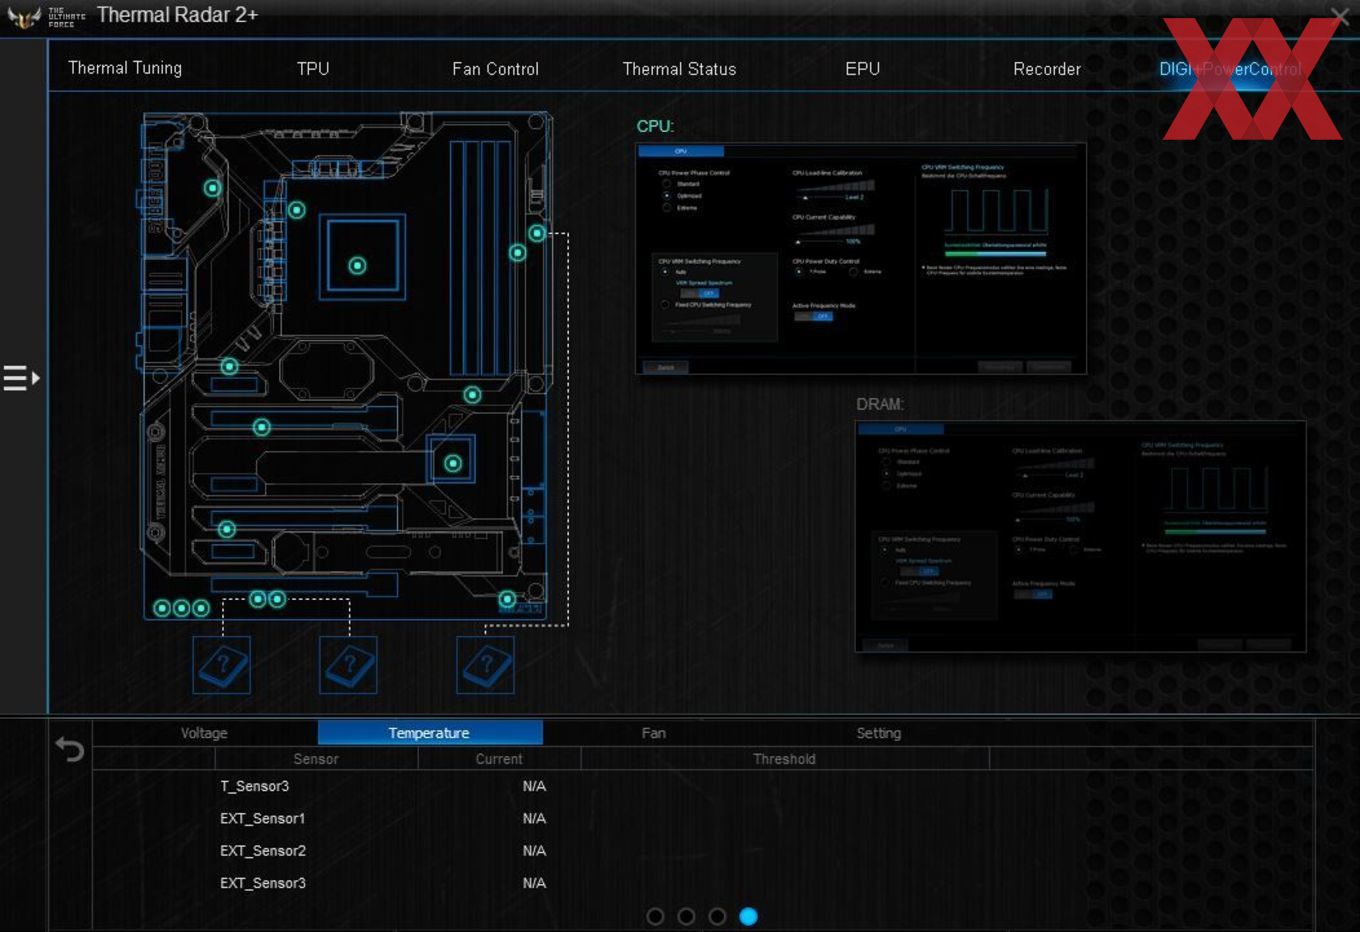Click N/A value for EXT_Sensor3

[x=534, y=883]
